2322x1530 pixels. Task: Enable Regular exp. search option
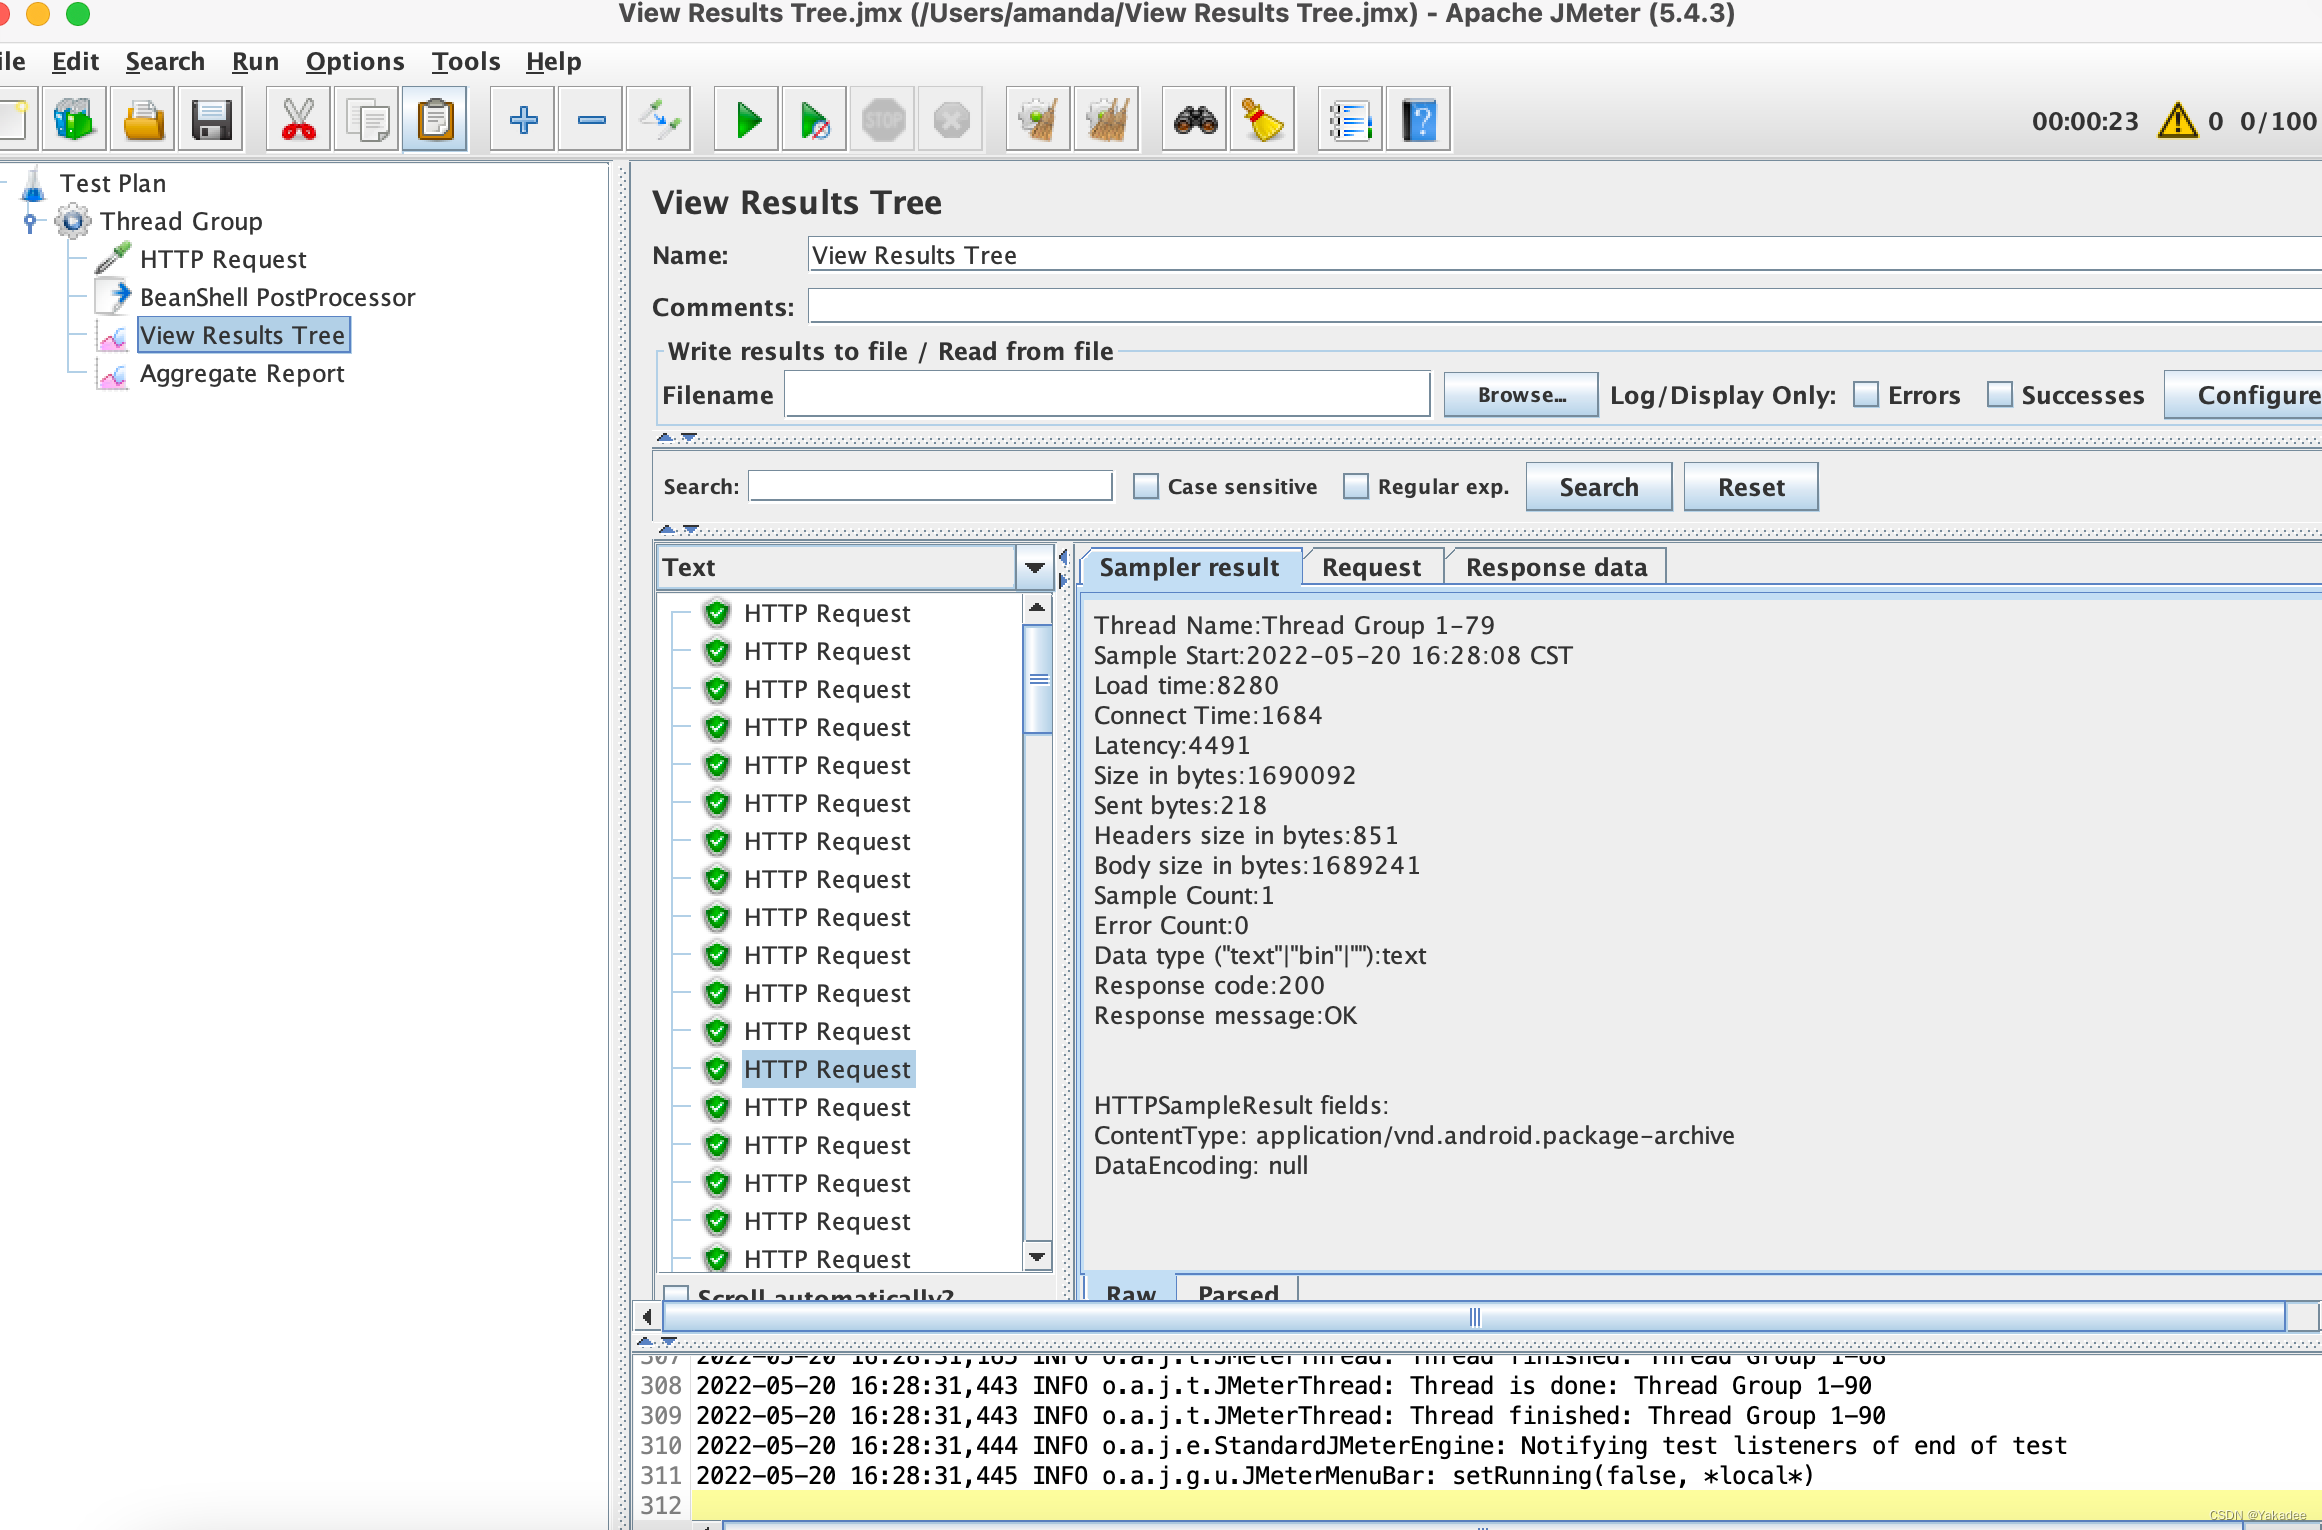[1356, 487]
